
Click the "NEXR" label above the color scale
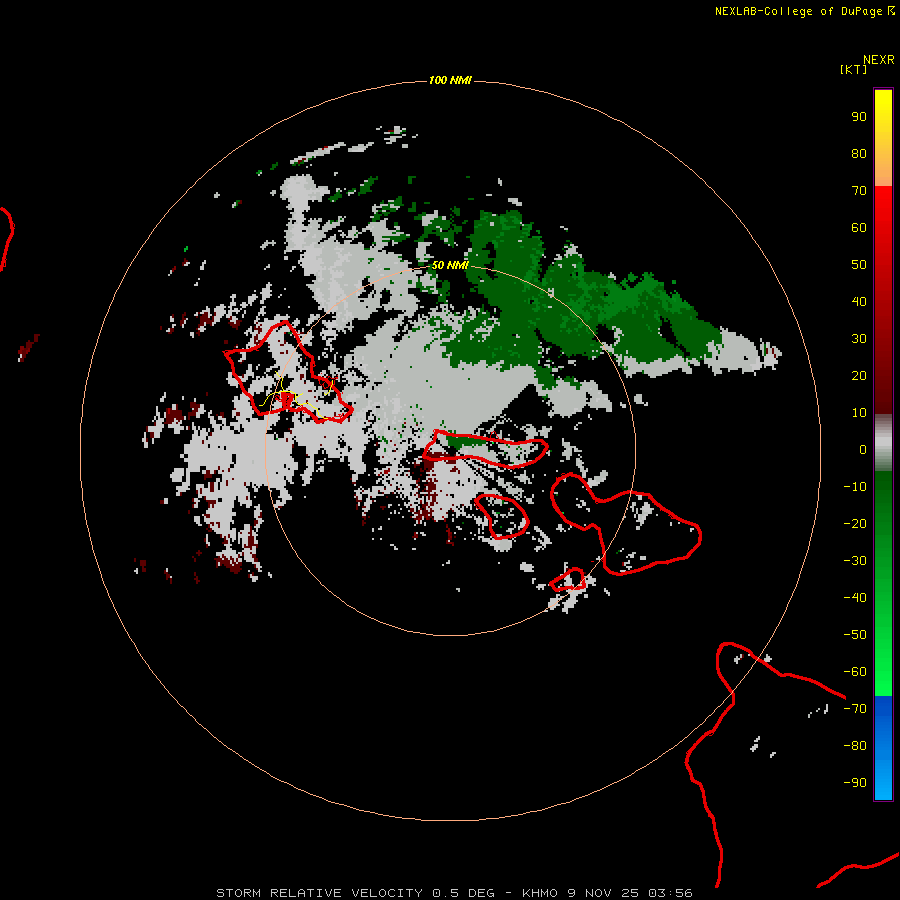click(879, 60)
